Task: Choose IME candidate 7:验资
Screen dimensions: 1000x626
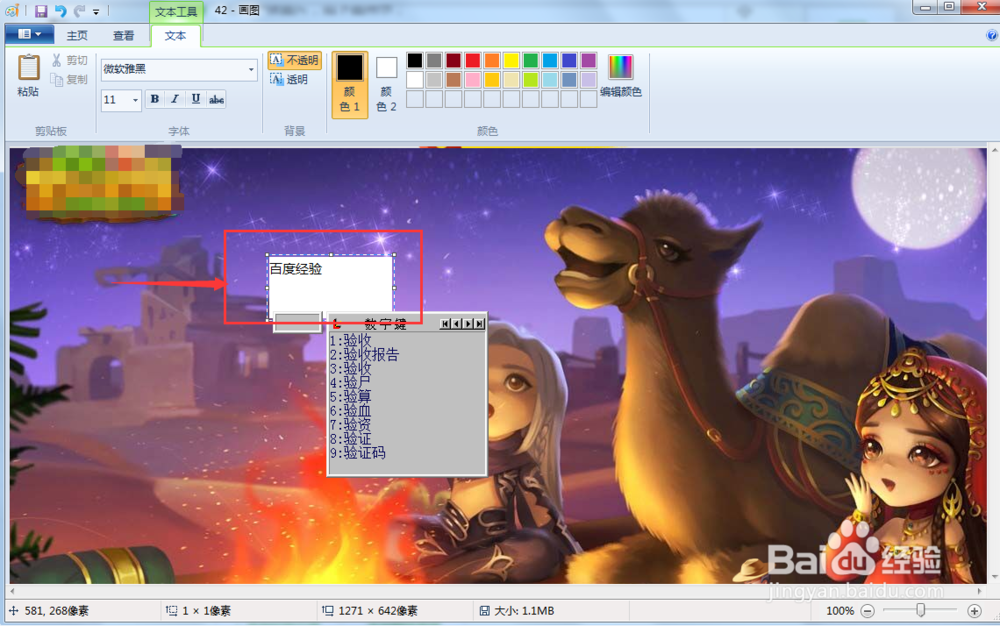Action: (351, 425)
